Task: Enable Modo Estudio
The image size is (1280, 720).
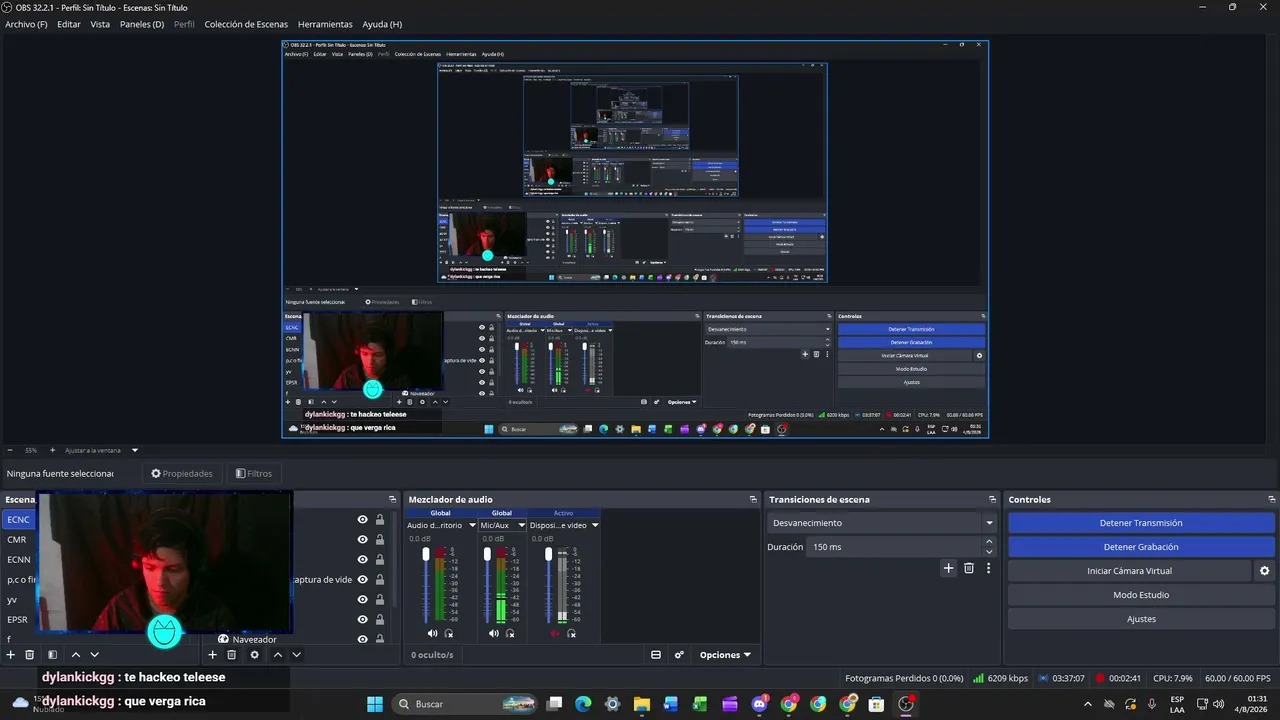Action: (1141, 595)
